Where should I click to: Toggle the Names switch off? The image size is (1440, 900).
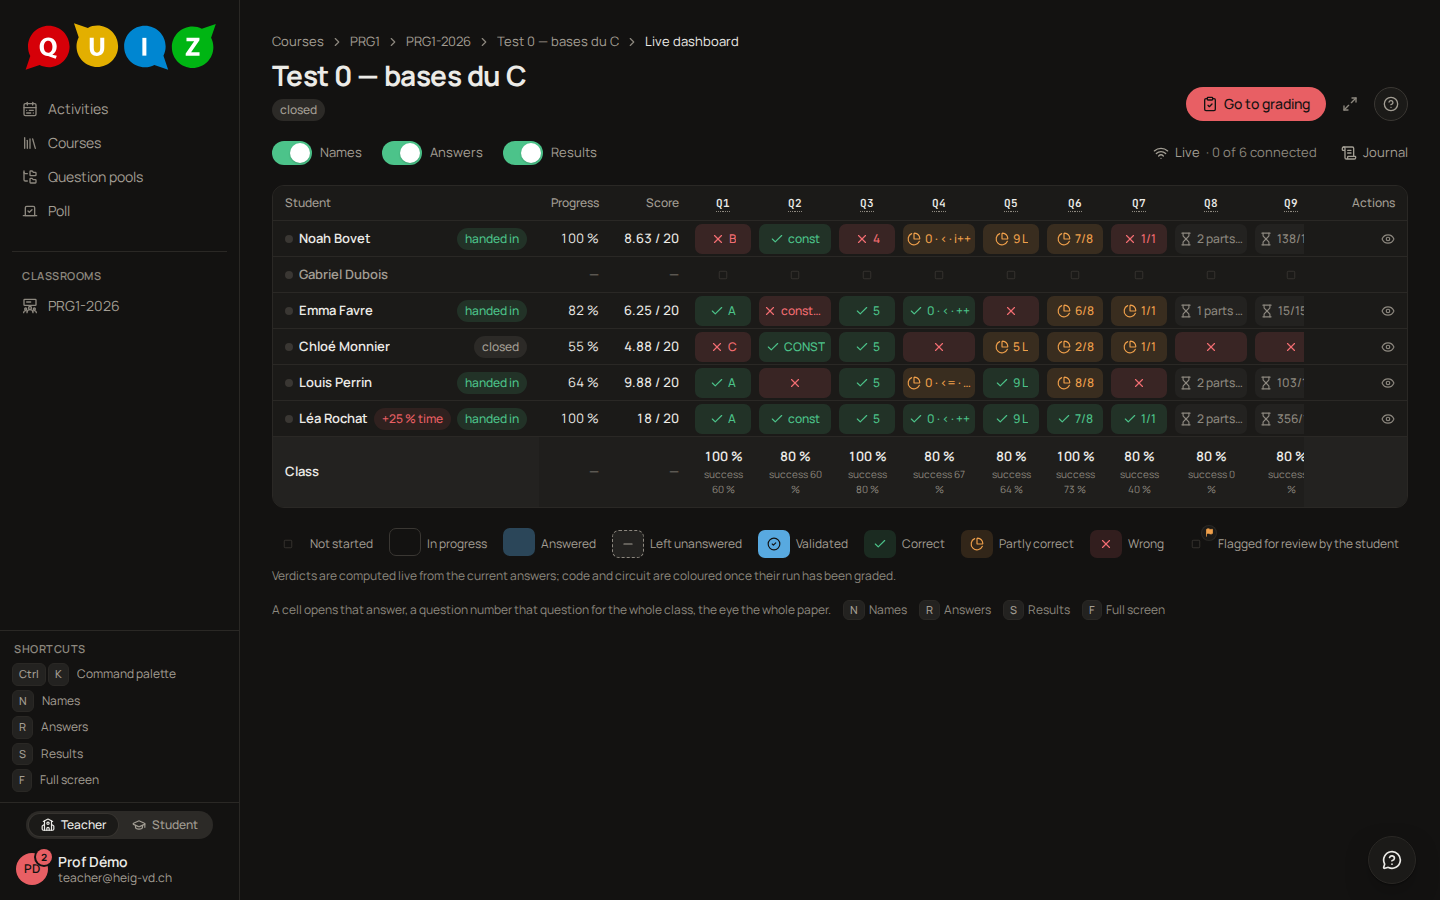tap(292, 153)
